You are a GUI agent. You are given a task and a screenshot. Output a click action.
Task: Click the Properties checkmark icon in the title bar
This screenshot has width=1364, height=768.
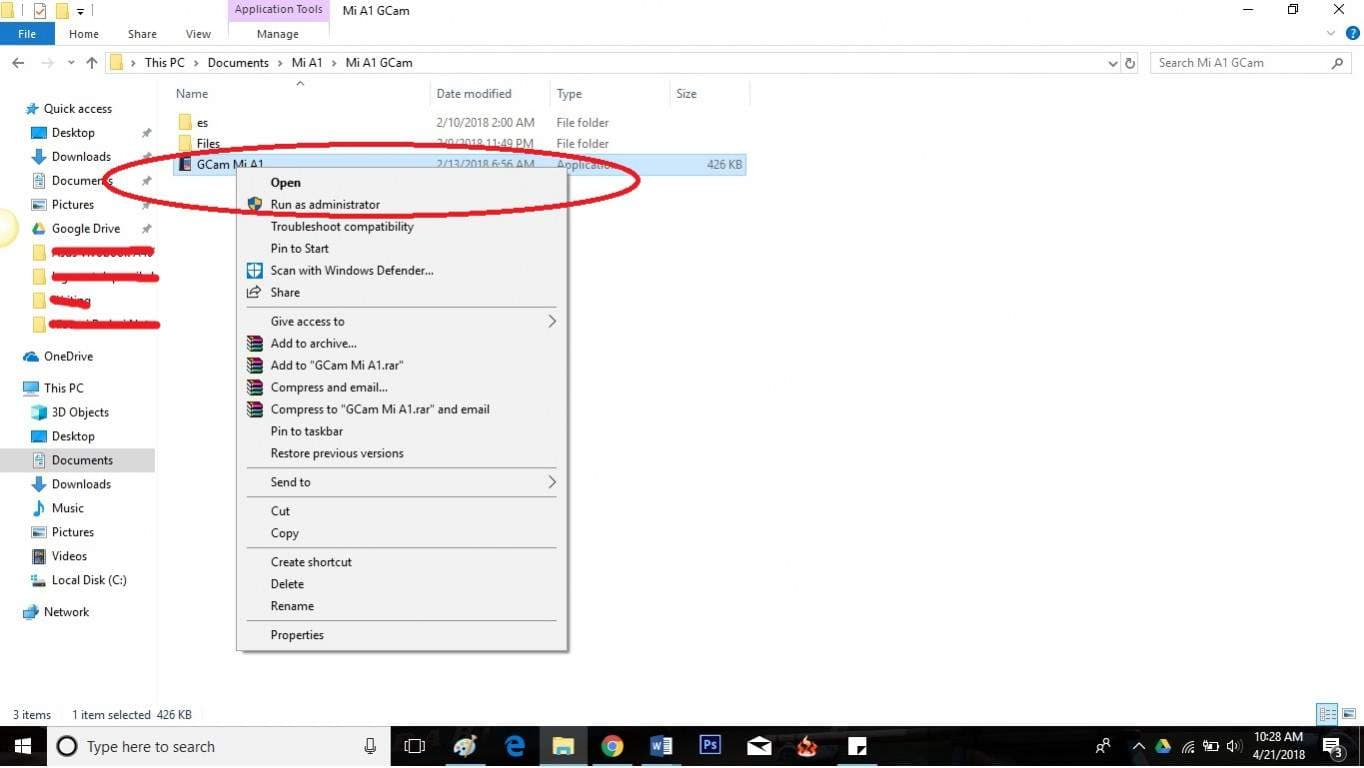[x=40, y=11]
